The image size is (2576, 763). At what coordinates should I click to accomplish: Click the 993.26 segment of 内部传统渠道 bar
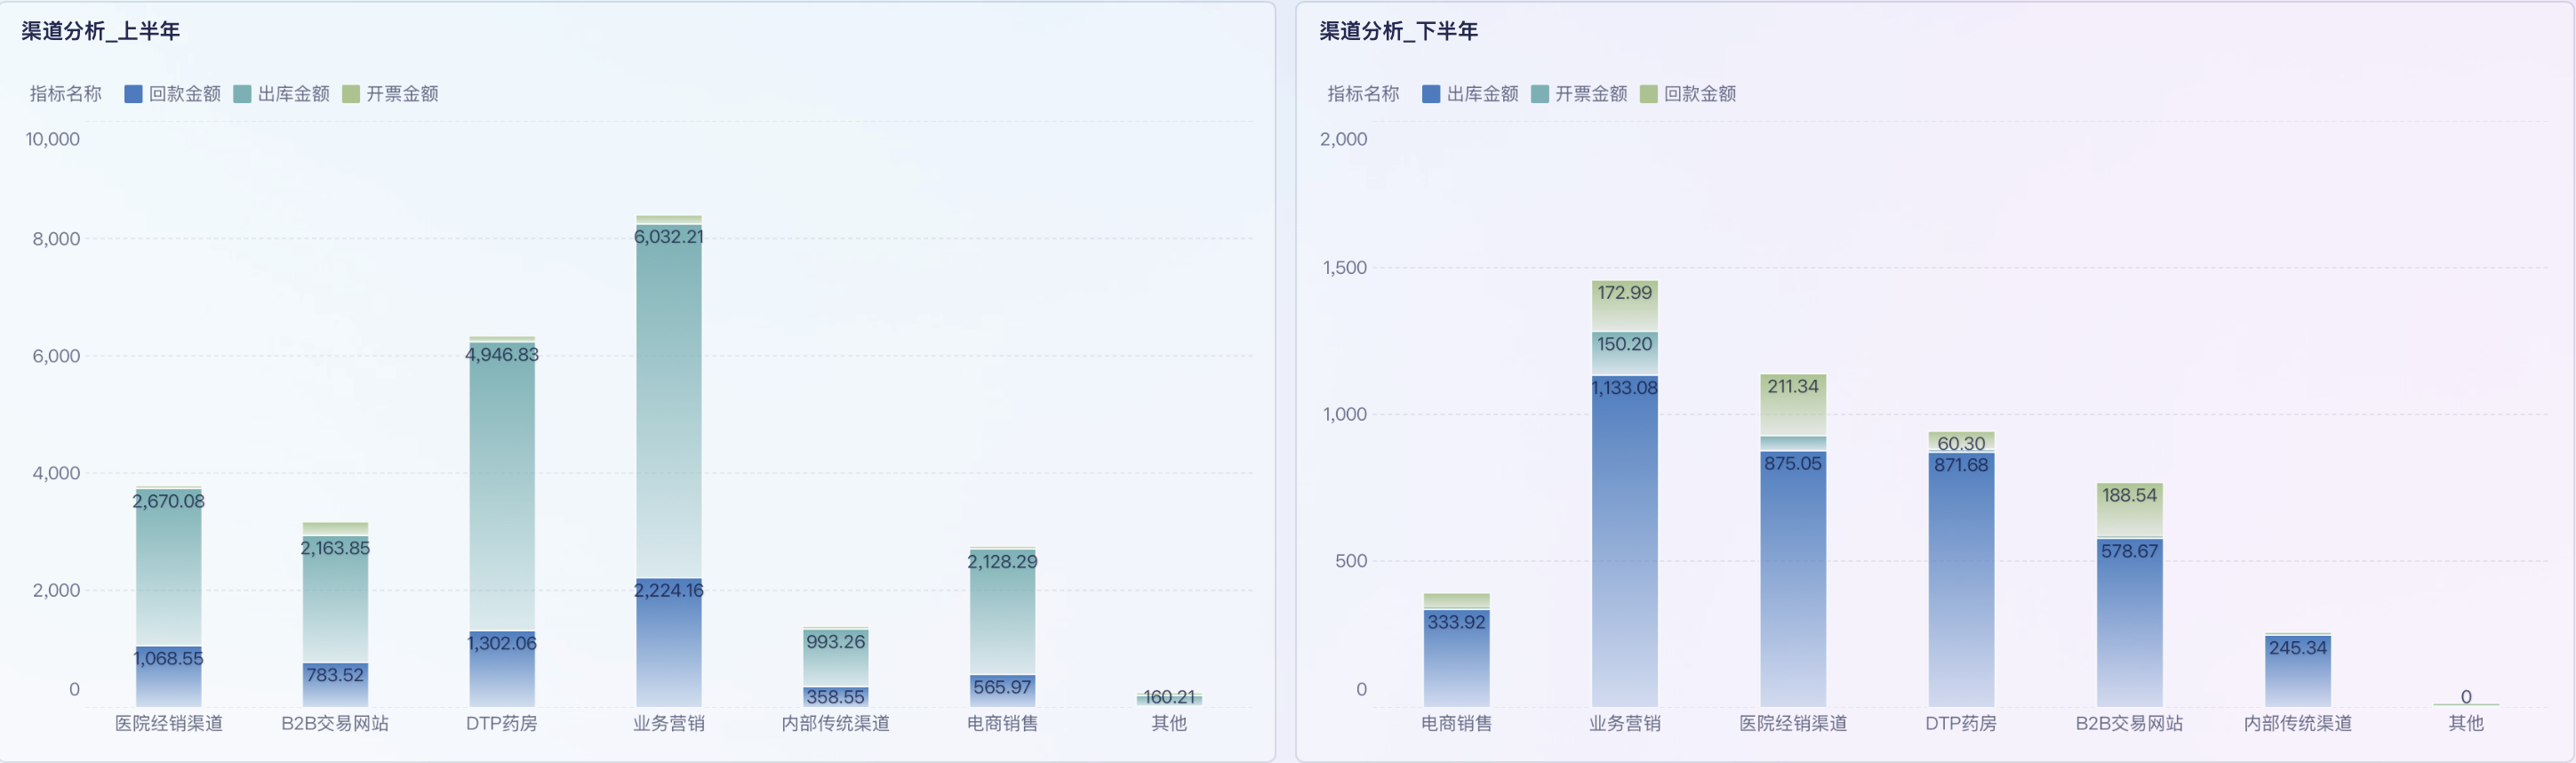835,658
